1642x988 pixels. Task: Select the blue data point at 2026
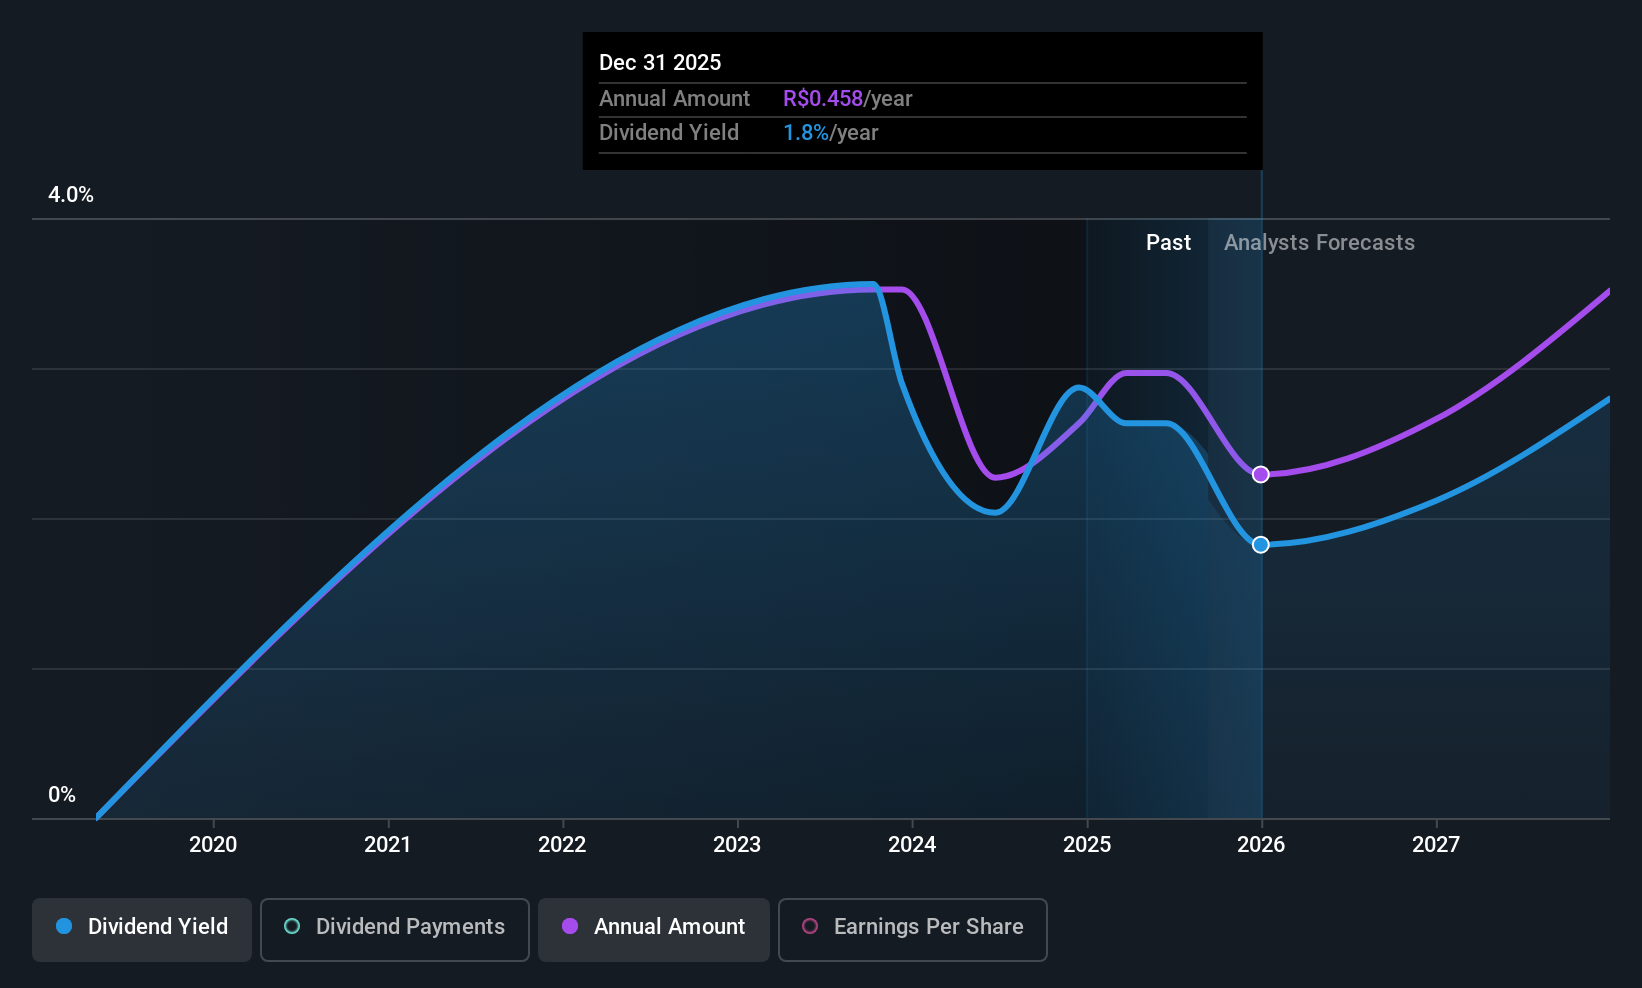(x=1261, y=544)
